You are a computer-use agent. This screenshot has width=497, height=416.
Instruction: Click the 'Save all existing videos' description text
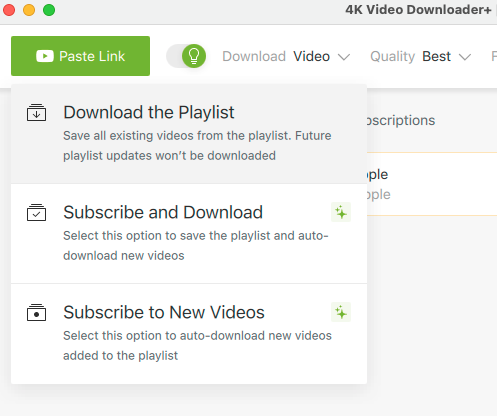coord(197,146)
